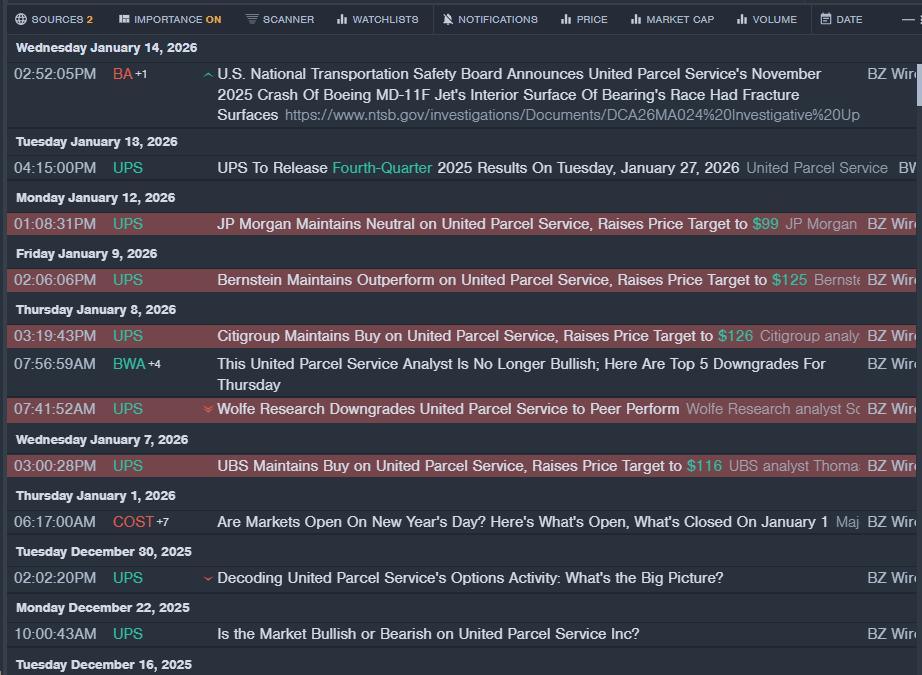Open the Price filter
This screenshot has height=675, width=922.
[584, 19]
